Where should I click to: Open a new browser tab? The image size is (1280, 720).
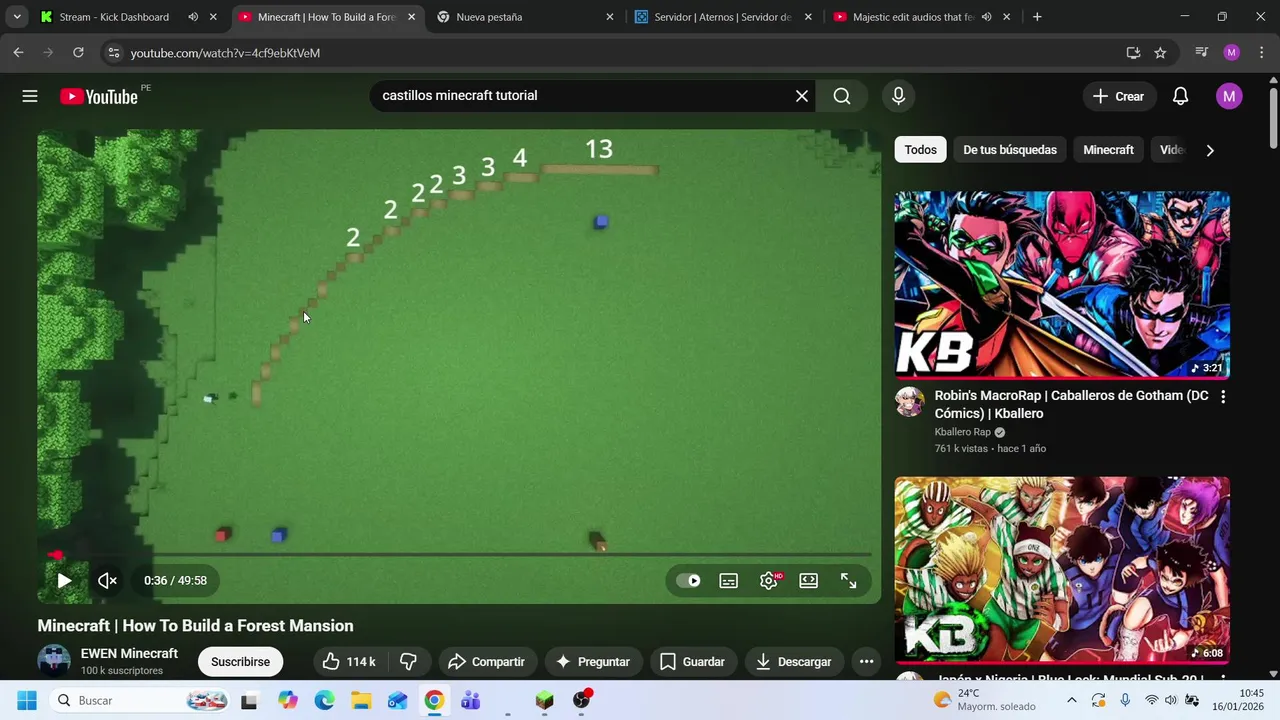tap(1037, 17)
